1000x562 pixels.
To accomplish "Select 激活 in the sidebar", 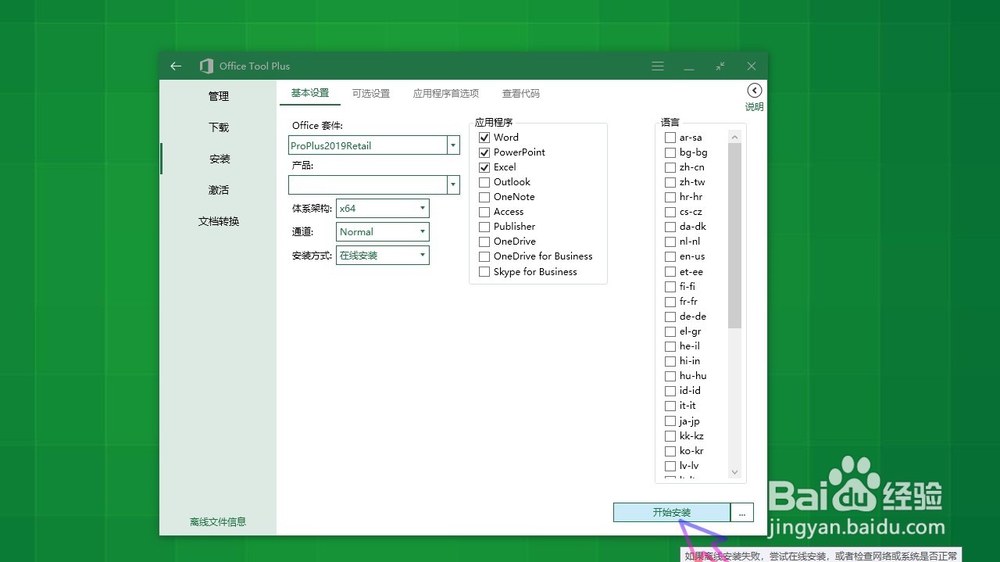I will click(x=219, y=190).
